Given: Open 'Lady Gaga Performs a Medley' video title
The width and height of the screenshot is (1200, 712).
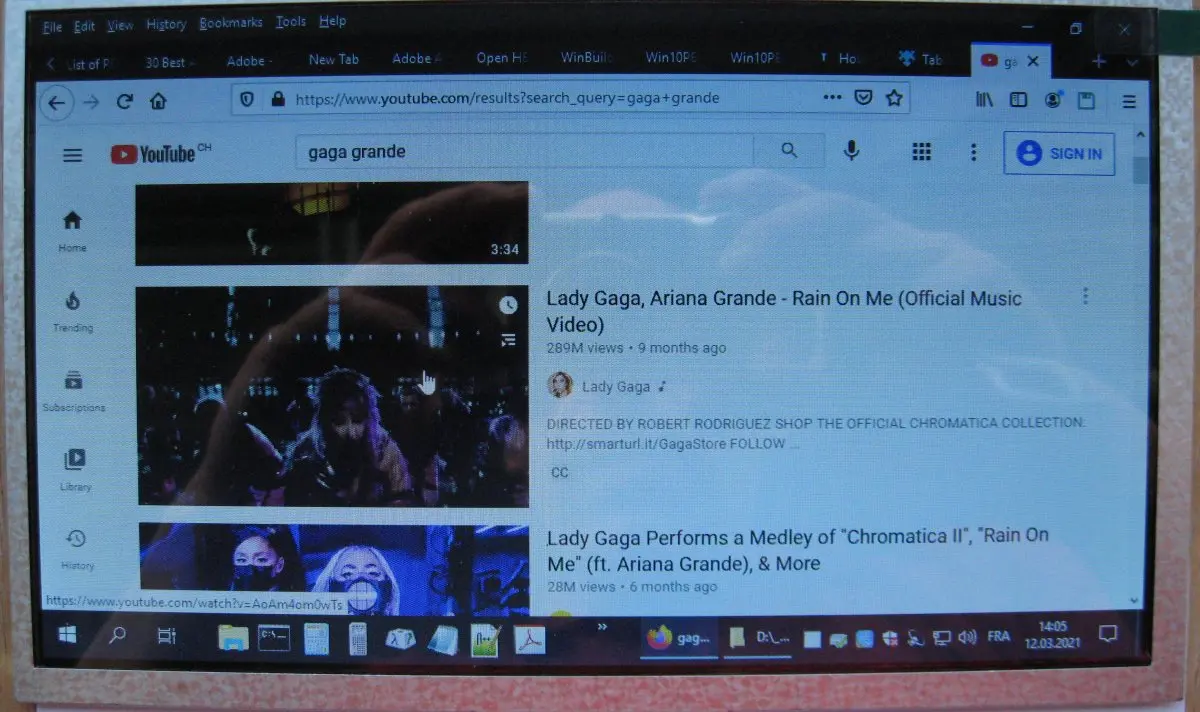Looking at the screenshot, I should [x=797, y=549].
